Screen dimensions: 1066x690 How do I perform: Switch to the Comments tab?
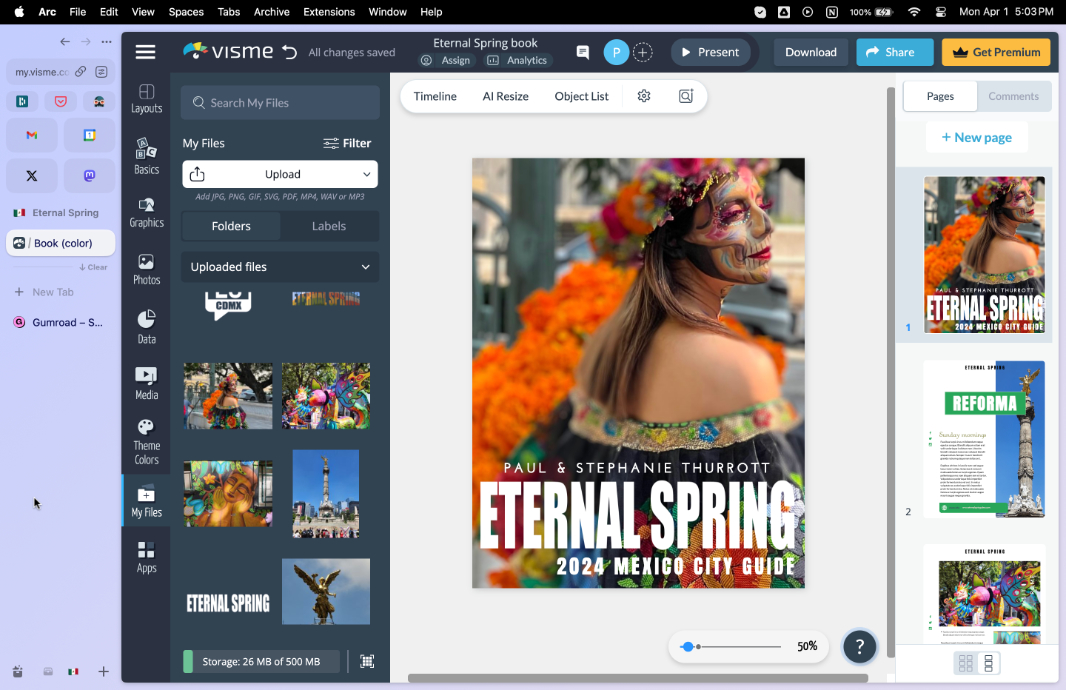pyautogui.click(x=1013, y=96)
